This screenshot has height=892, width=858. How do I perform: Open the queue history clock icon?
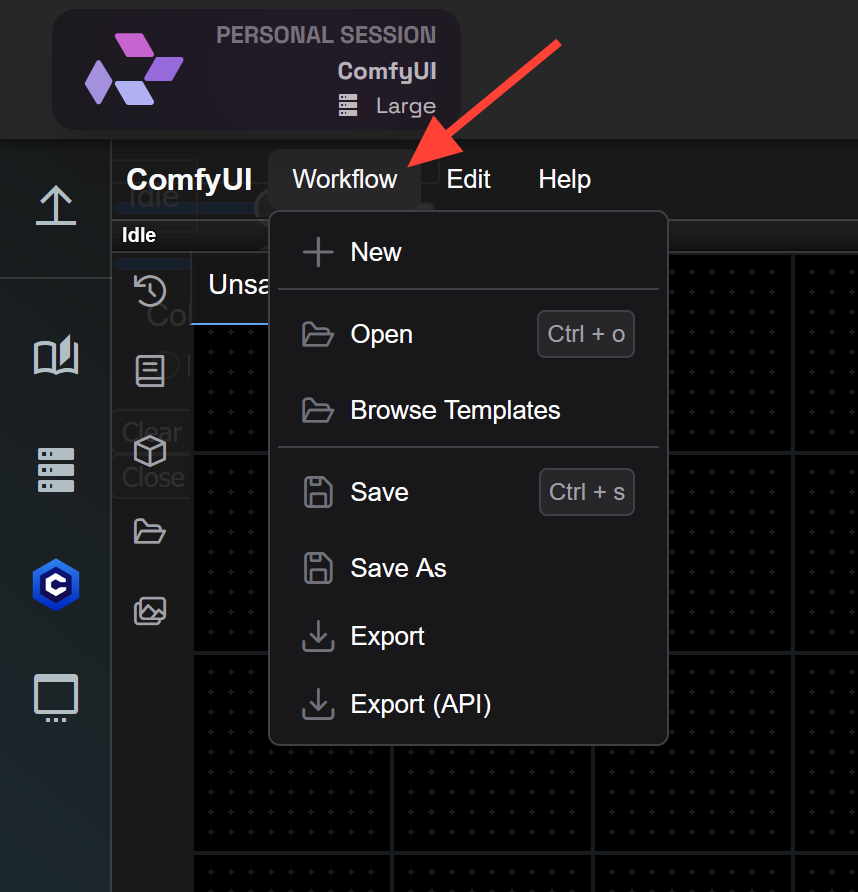click(150, 291)
